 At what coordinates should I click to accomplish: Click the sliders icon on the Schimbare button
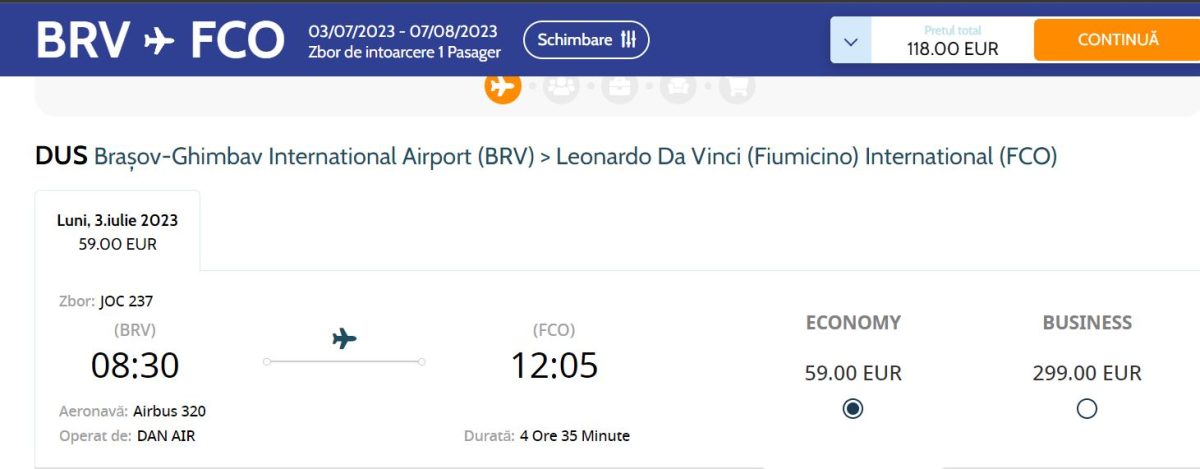tap(628, 40)
